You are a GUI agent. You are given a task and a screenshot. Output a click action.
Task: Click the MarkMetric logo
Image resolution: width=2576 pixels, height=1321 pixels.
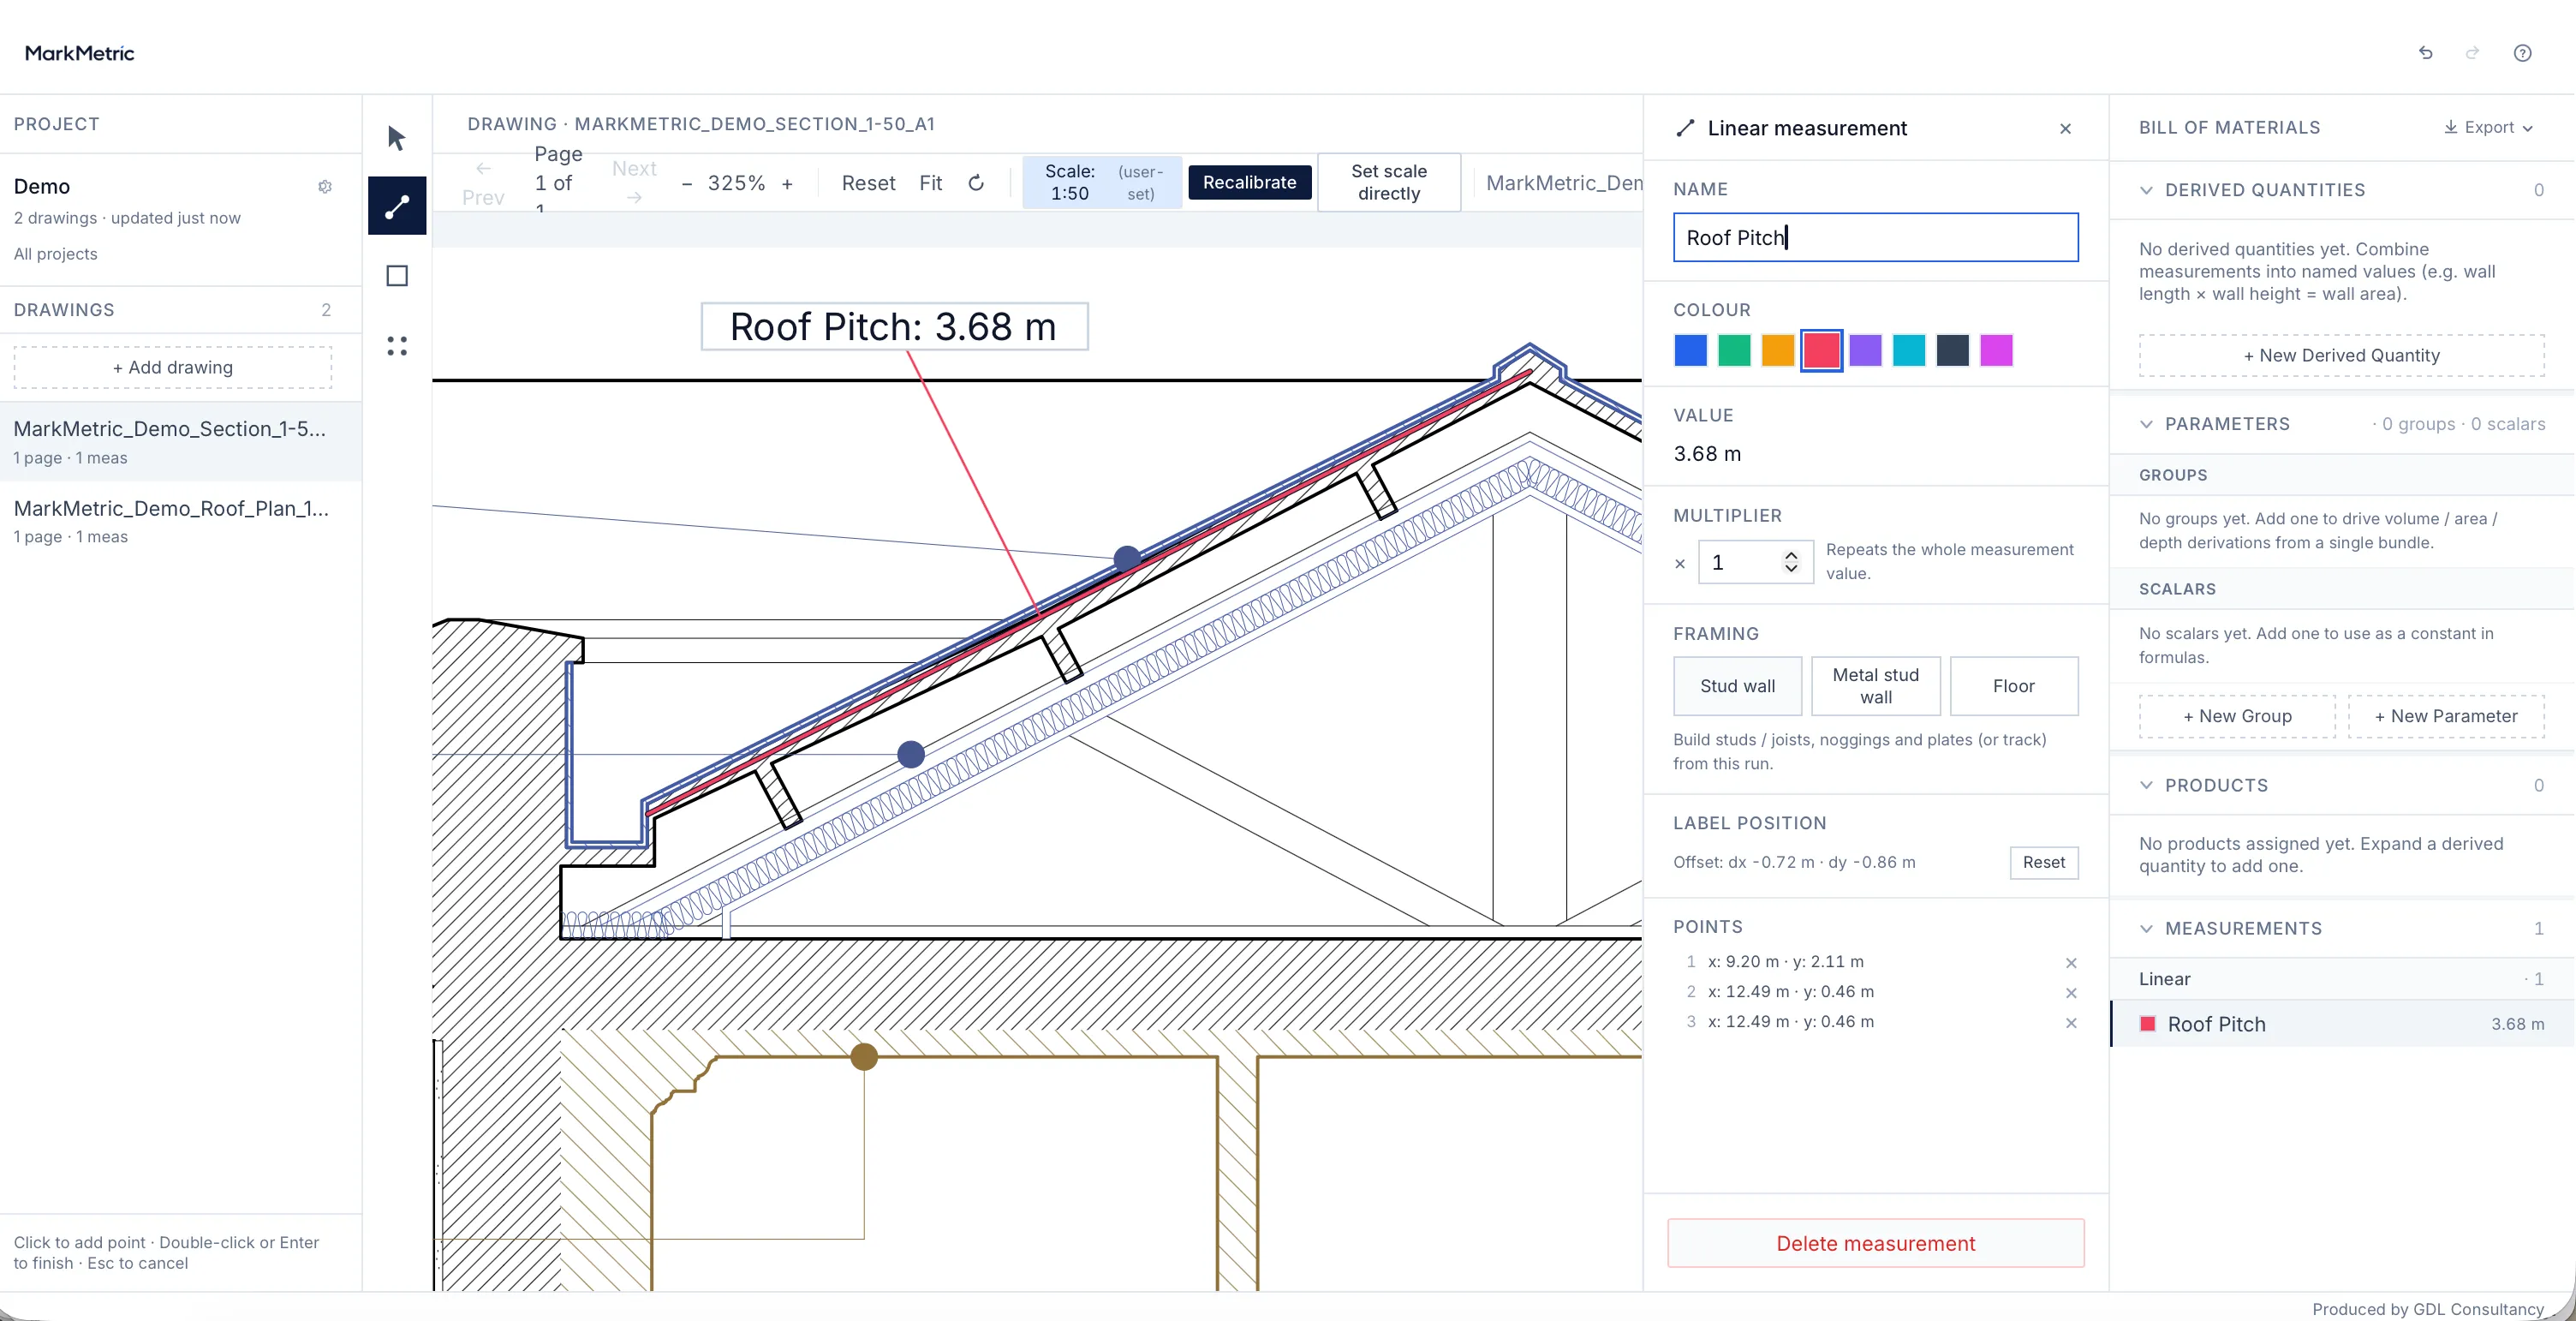click(79, 53)
